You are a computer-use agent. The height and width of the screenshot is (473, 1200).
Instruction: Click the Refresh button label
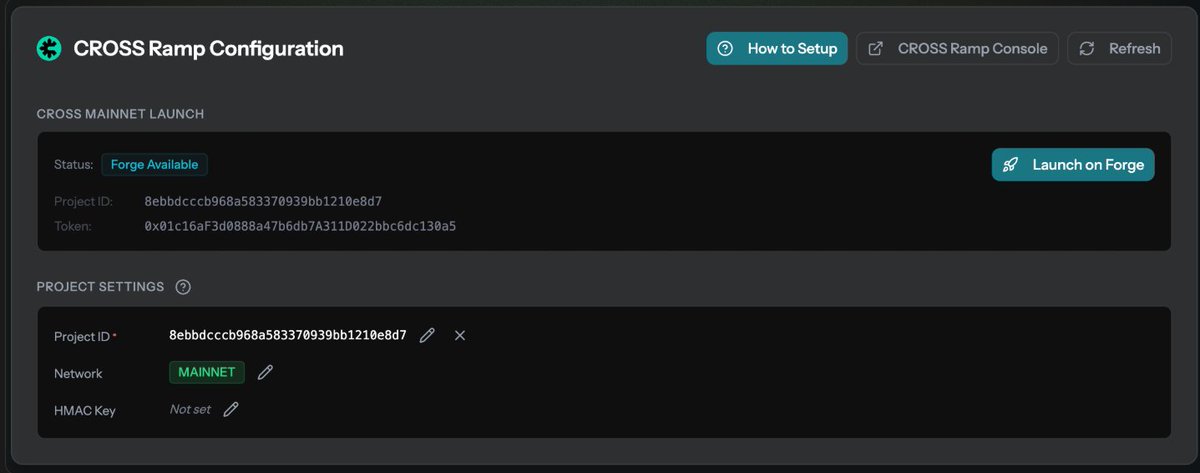(1134, 48)
